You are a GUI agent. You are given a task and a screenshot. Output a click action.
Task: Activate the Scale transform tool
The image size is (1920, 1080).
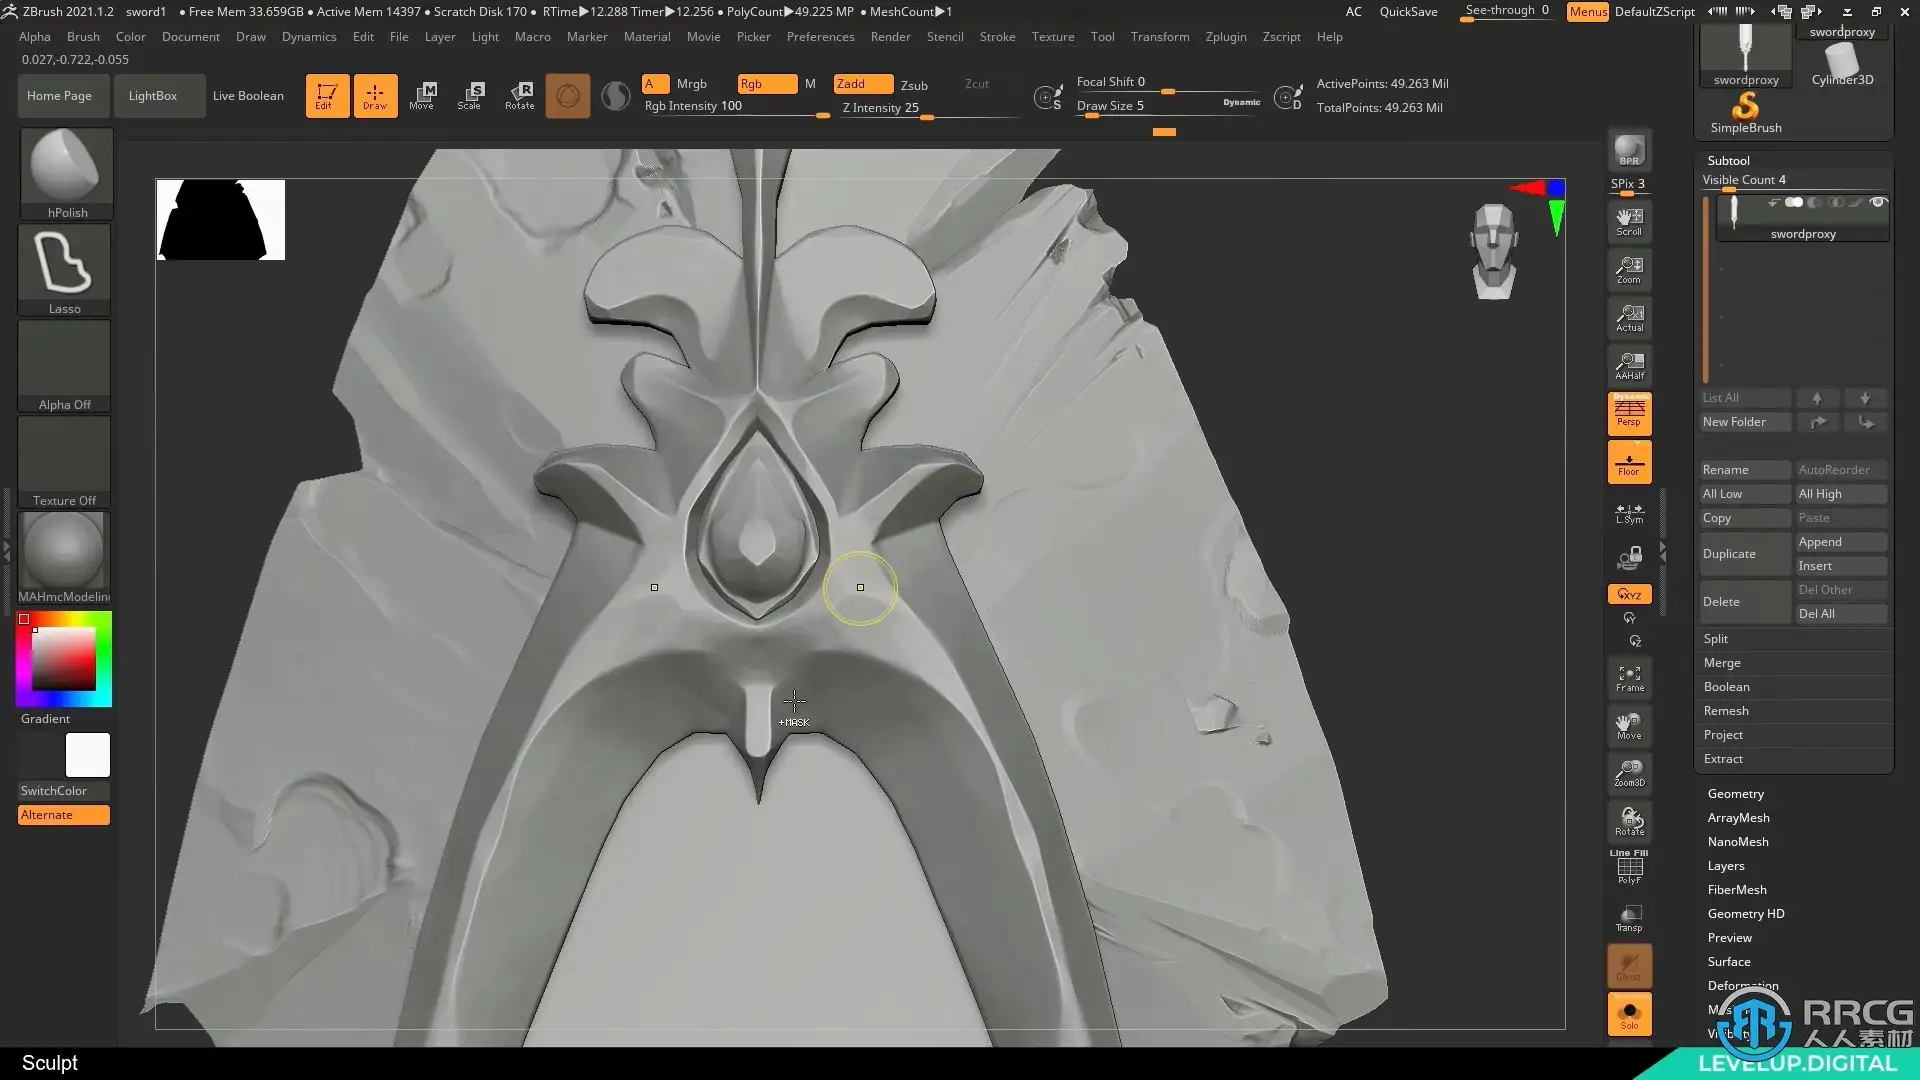pyautogui.click(x=470, y=95)
